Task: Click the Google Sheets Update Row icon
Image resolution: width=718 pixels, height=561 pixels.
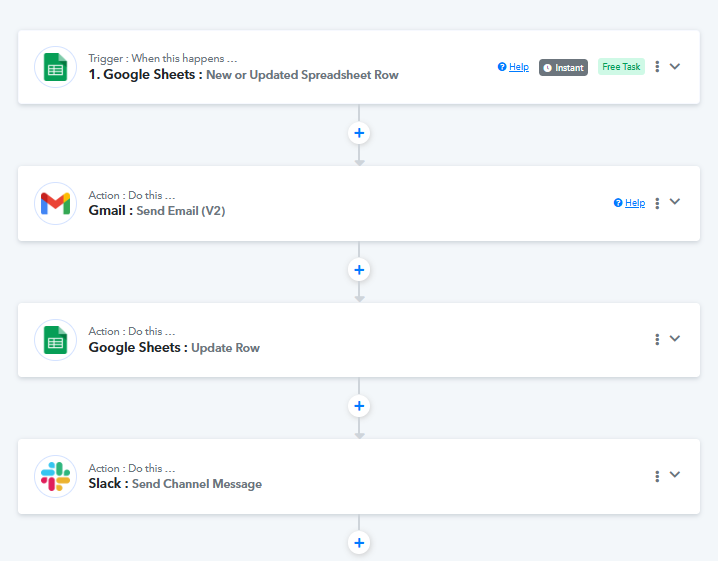Action: click(x=55, y=340)
